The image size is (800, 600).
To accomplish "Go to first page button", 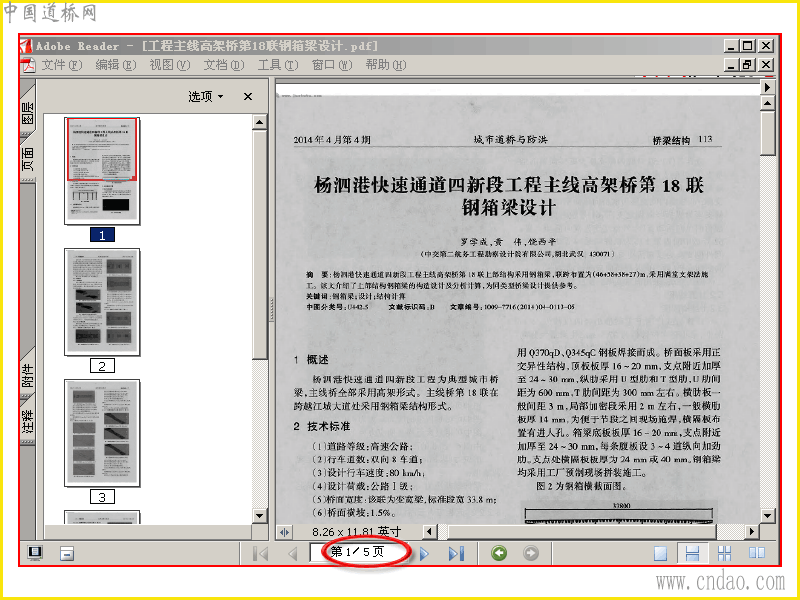I will (x=261, y=553).
